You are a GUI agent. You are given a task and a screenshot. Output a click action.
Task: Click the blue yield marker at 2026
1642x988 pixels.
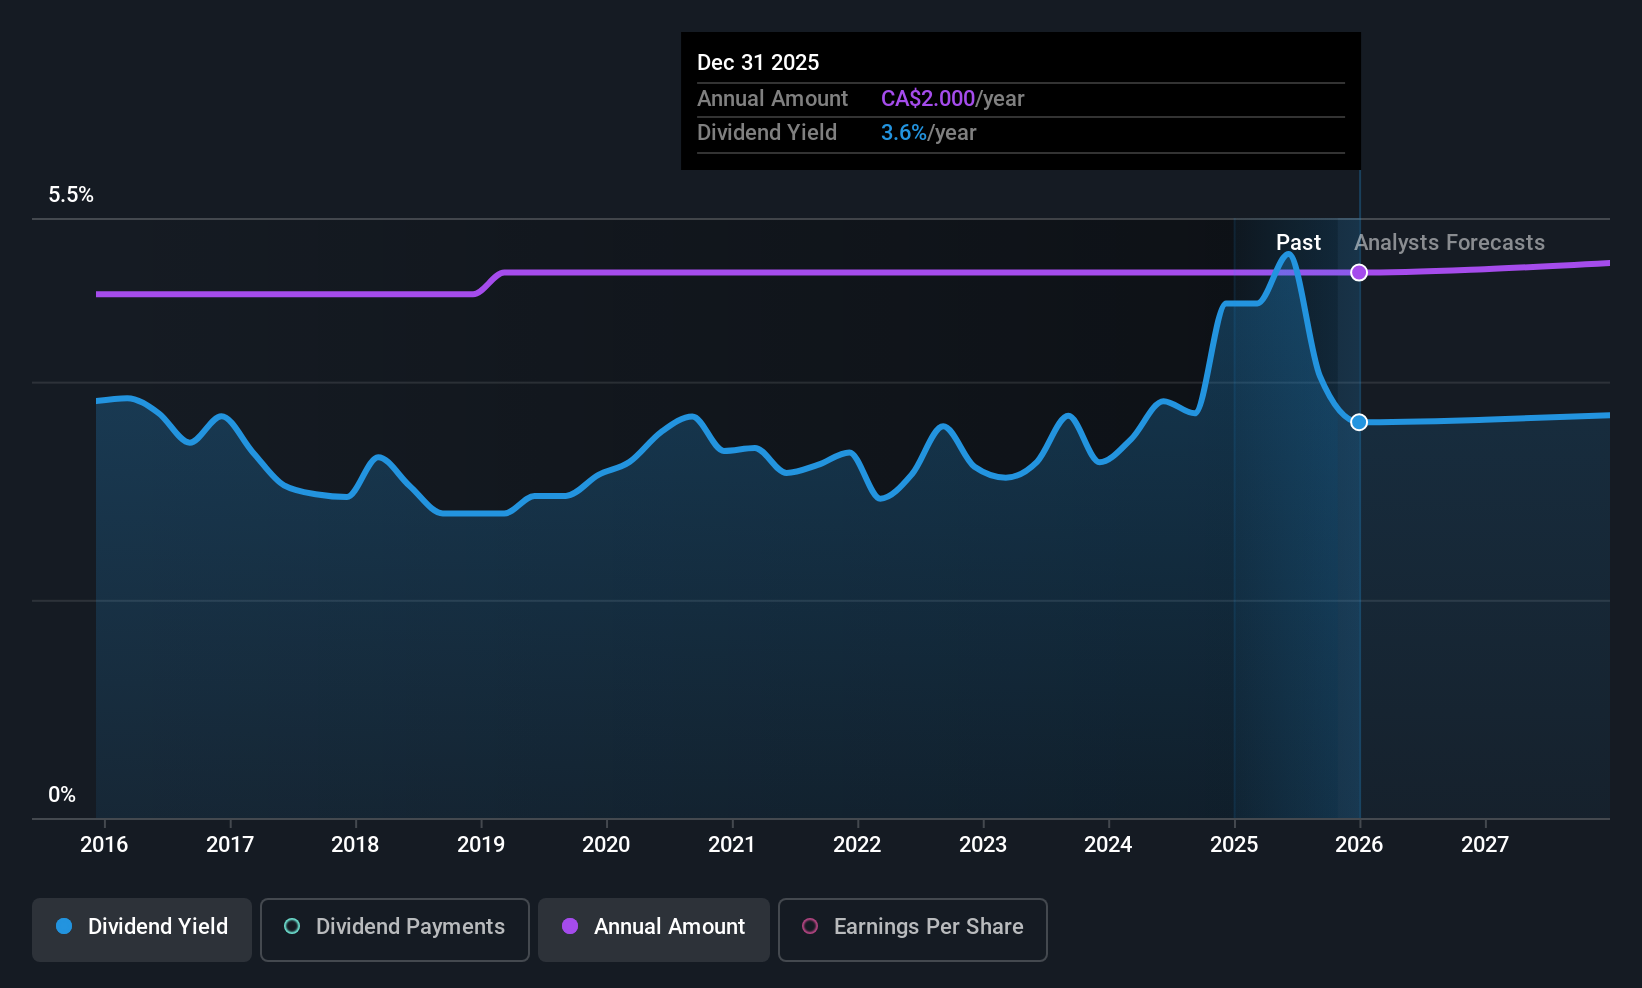1359,422
